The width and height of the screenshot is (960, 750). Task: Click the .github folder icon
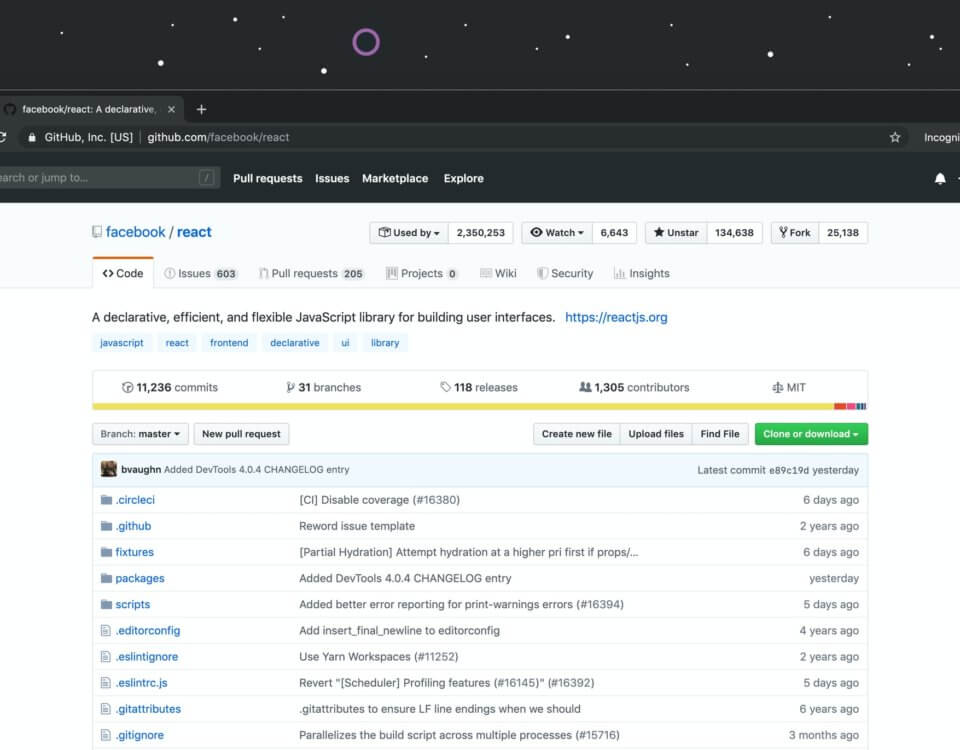(107, 526)
